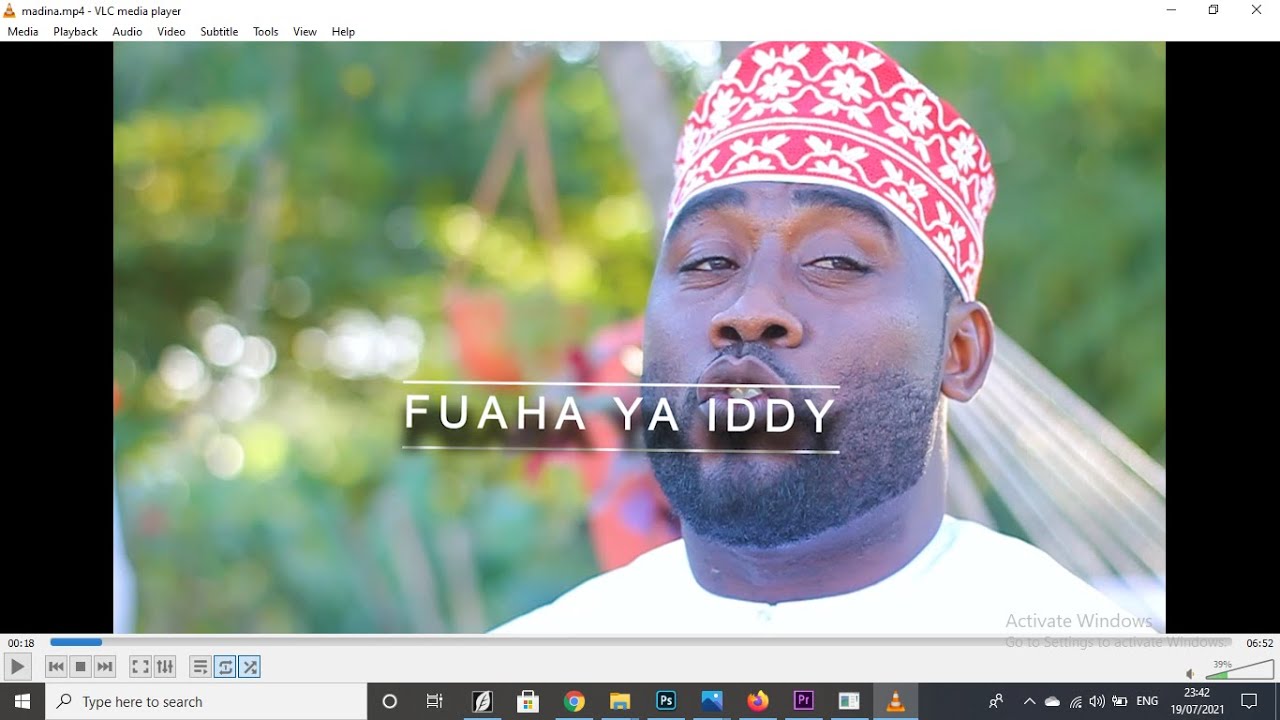This screenshot has width=1280, height=720.
Task: Check battery status tray icon
Action: tap(1120, 701)
